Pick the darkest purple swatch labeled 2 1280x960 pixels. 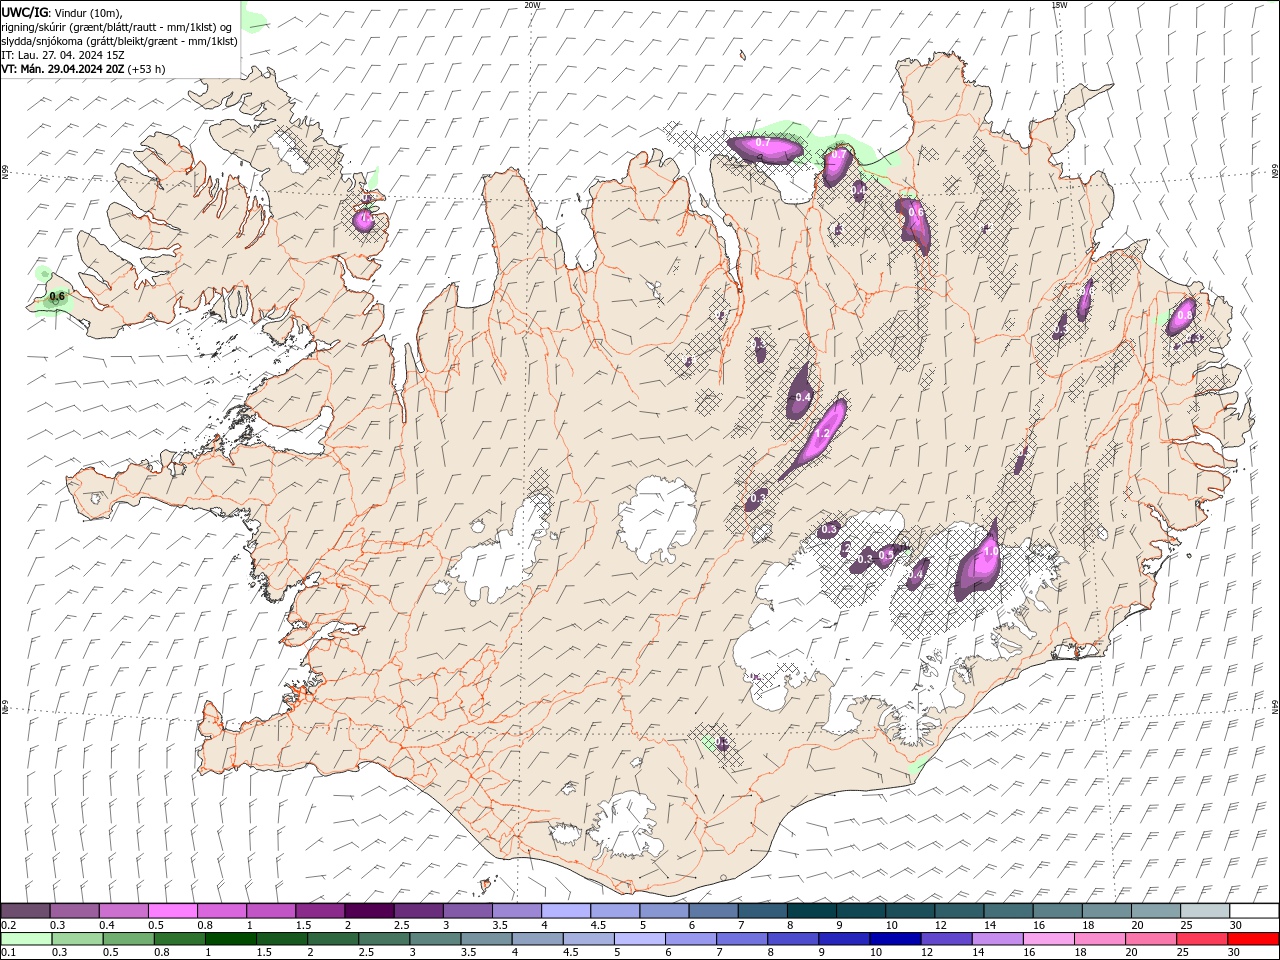coord(369,911)
